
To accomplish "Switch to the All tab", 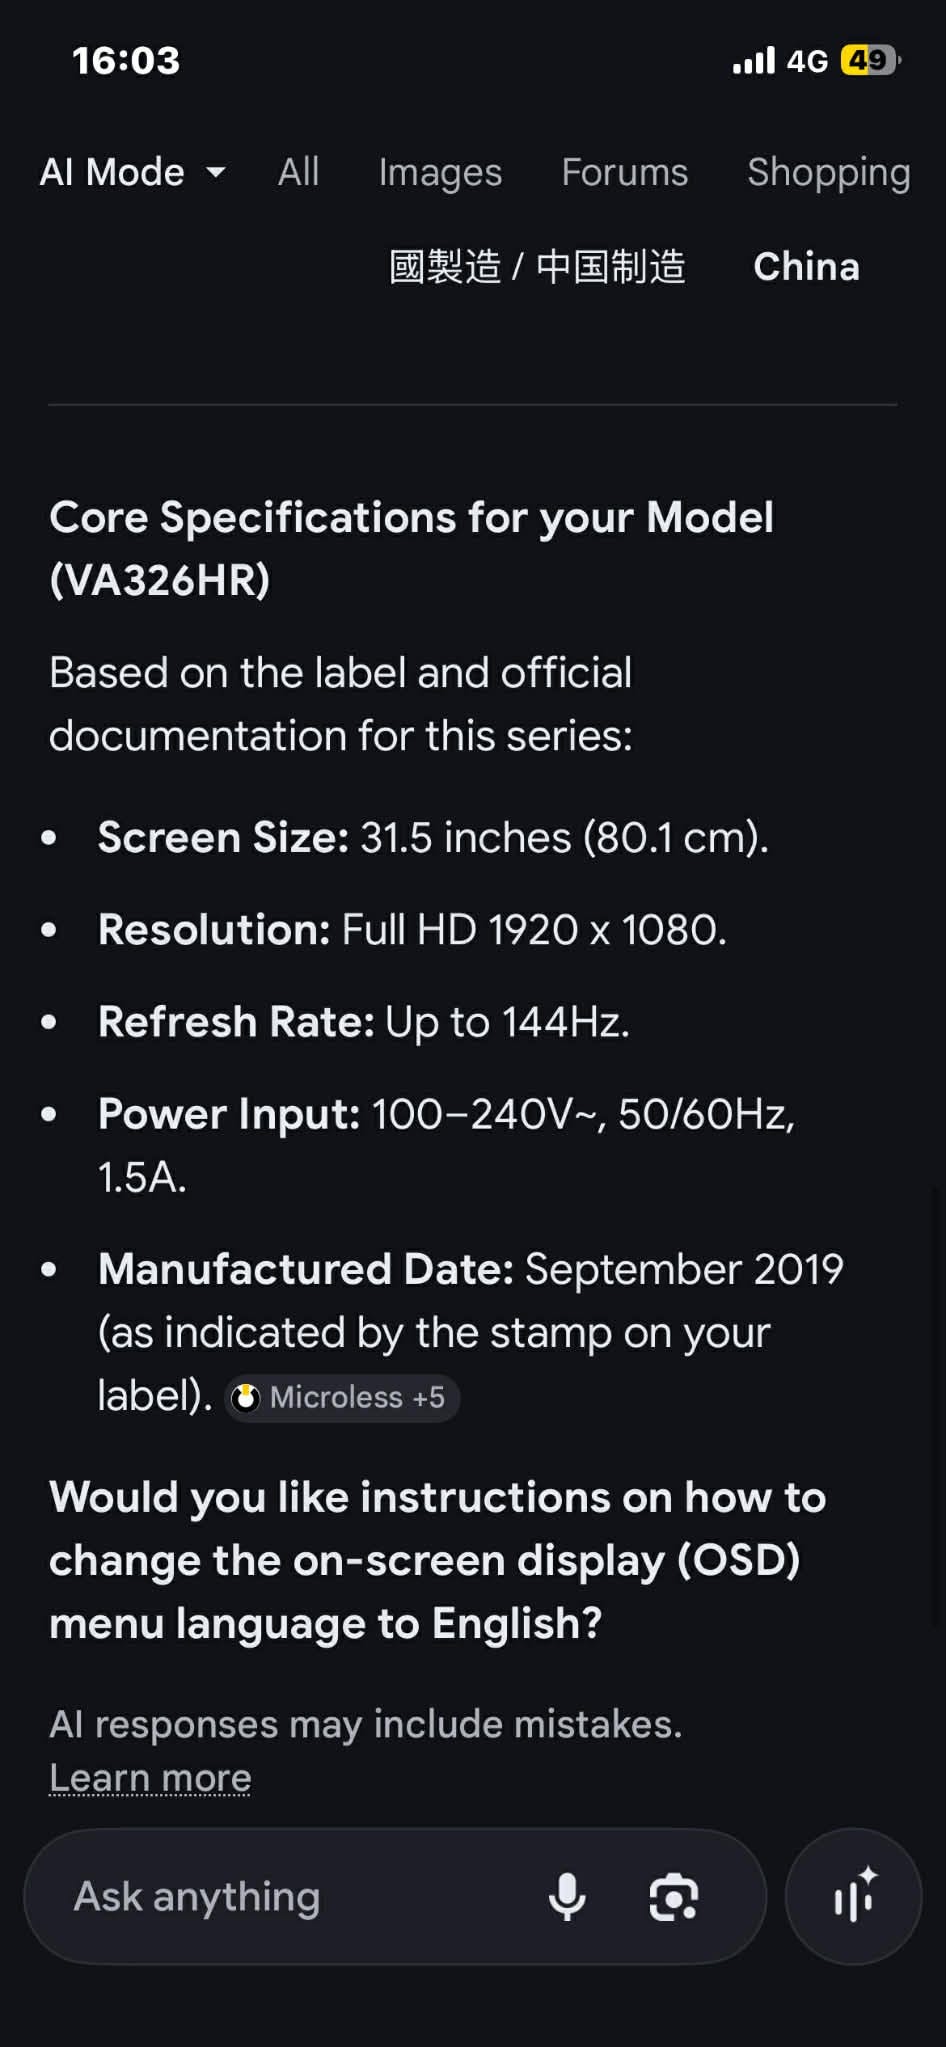I will pyautogui.click(x=298, y=172).
